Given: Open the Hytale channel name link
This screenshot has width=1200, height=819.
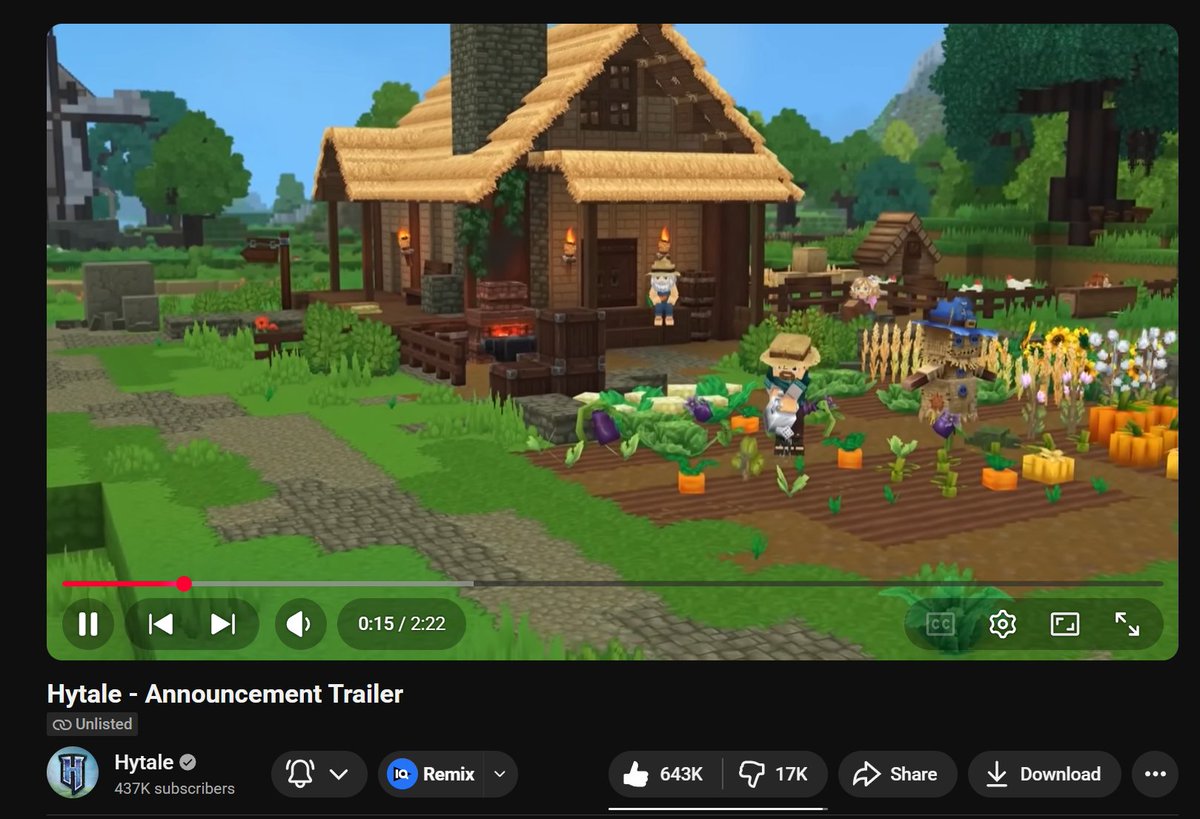Looking at the screenshot, I should click(x=144, y=762).
